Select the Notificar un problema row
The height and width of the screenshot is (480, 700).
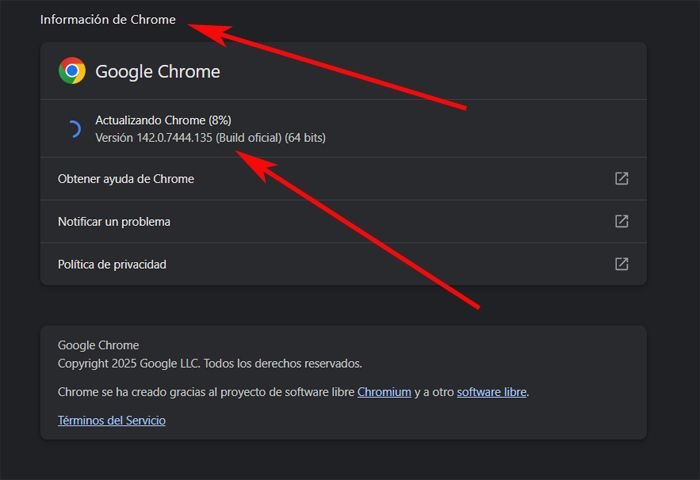coord(343,221)
